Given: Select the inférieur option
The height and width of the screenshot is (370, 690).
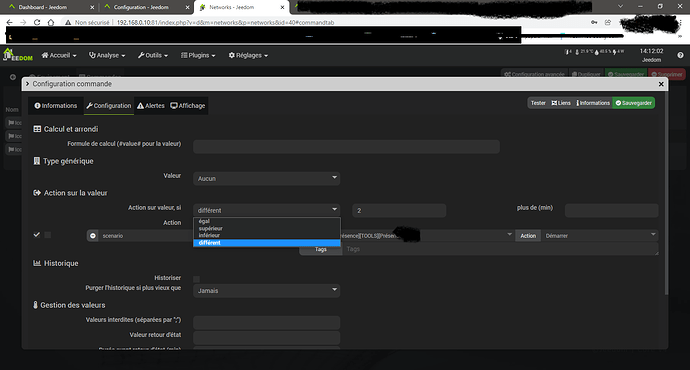Looking at the screenshot, I should 267,235.
